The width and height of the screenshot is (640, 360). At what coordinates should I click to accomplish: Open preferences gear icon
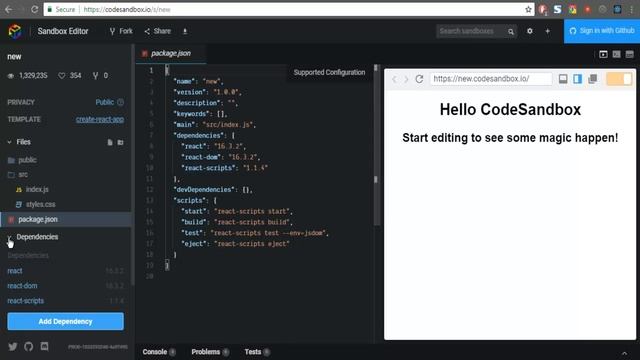(x=530, y=31)
